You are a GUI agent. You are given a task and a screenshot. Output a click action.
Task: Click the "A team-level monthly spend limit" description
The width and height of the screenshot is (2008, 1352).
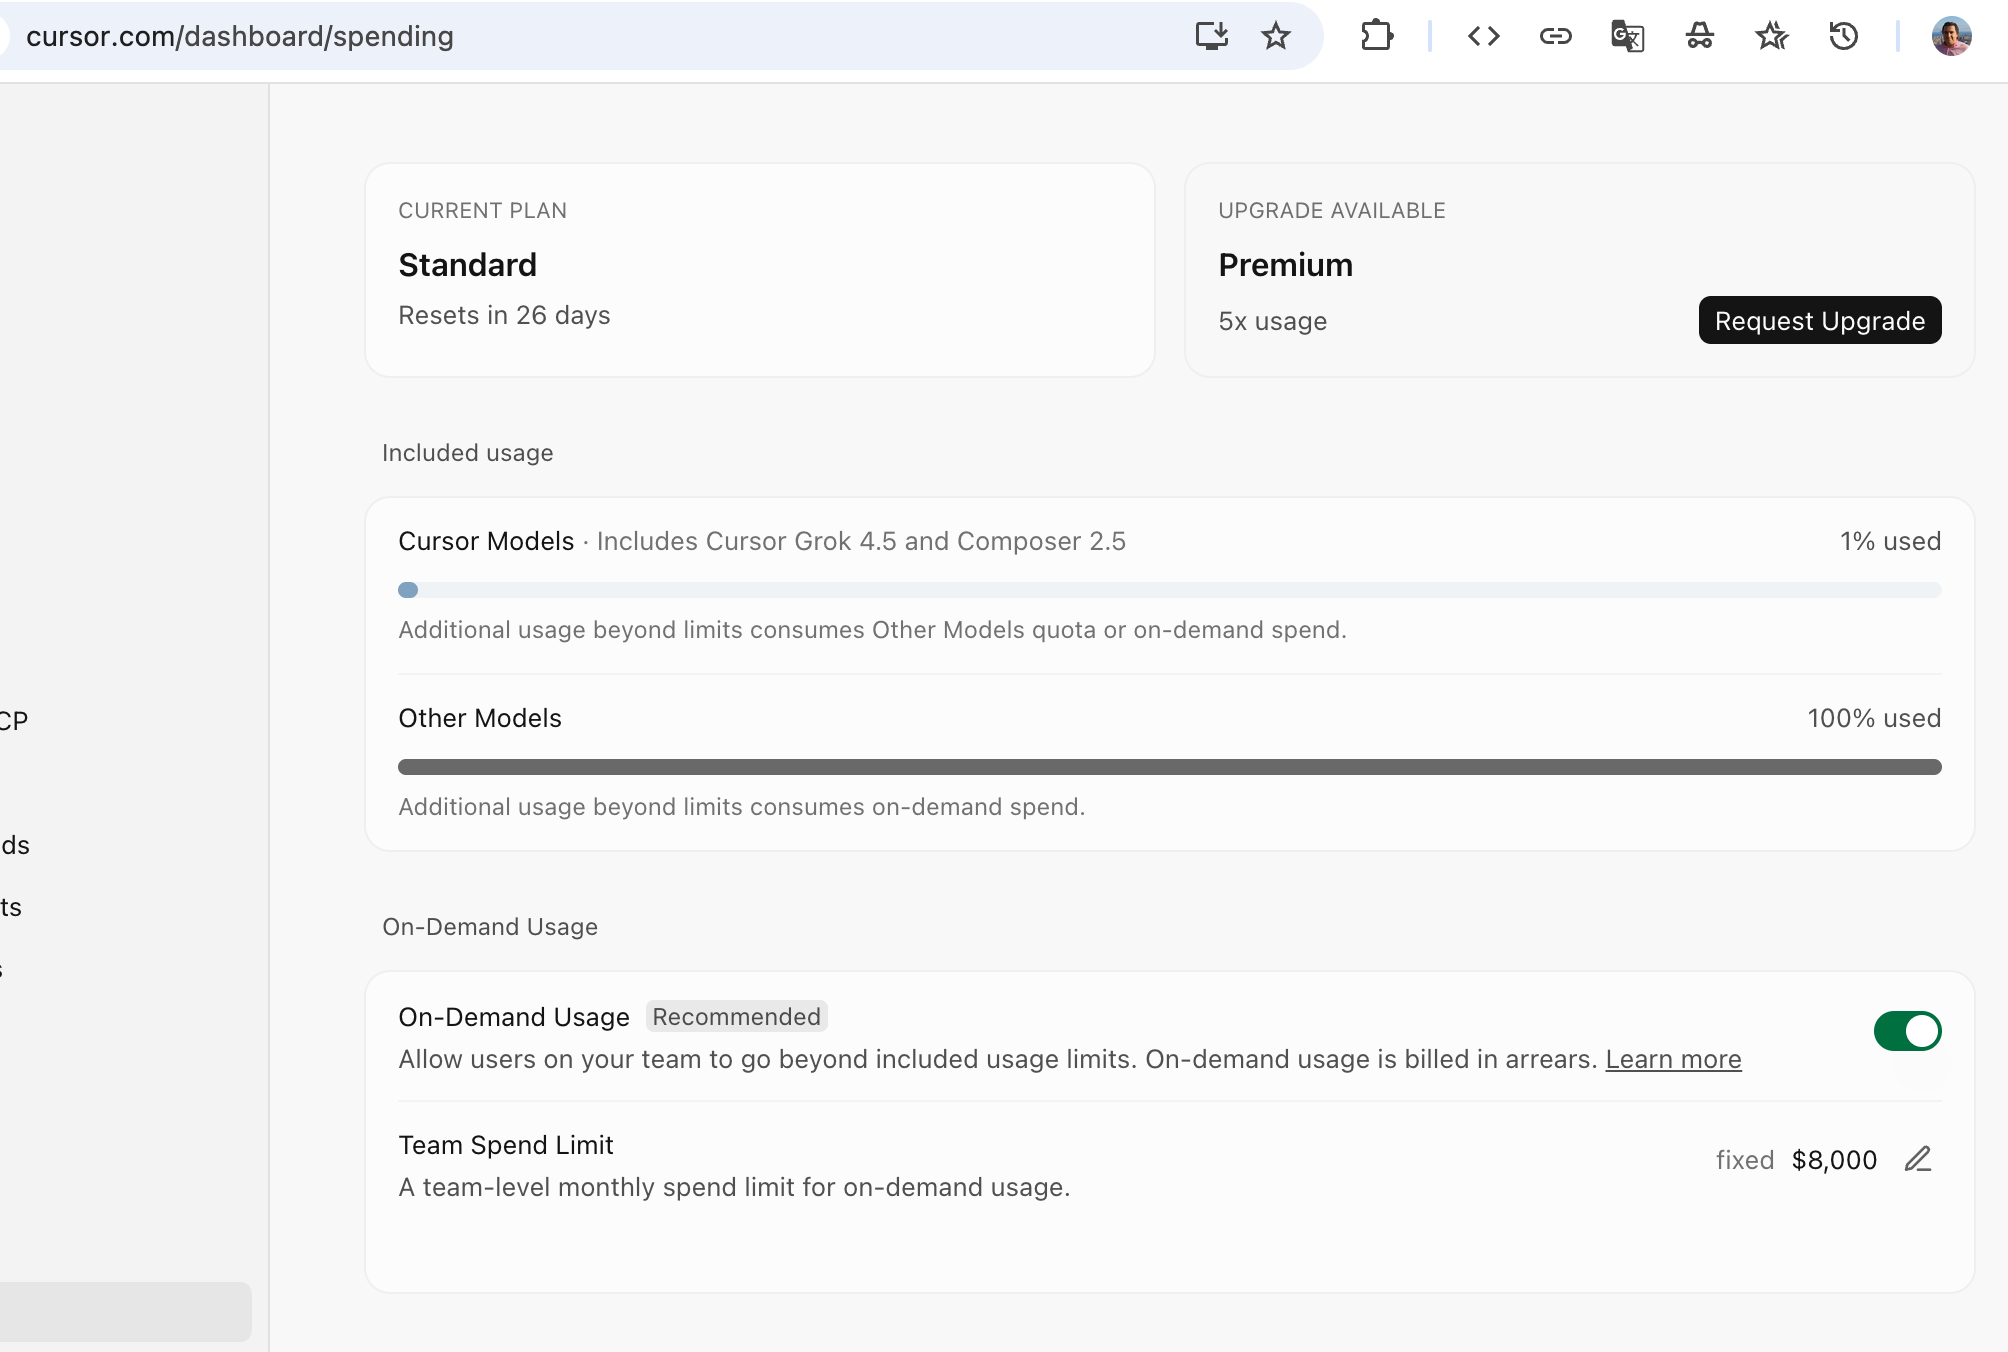click(734, 1187)
